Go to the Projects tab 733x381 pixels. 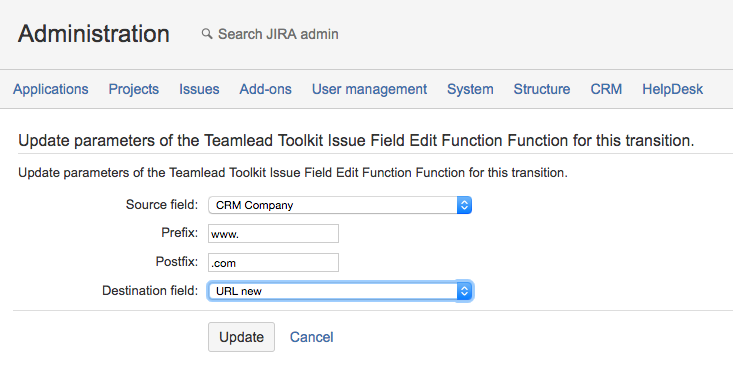coord(134,89)
